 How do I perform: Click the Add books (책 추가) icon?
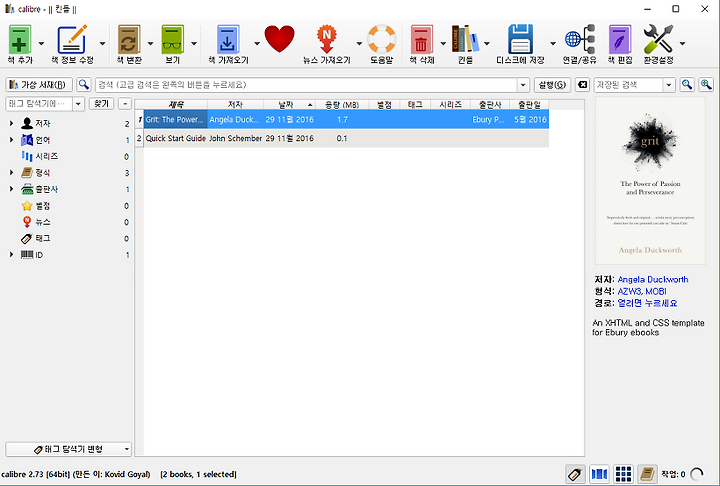(x=19, y=40)
